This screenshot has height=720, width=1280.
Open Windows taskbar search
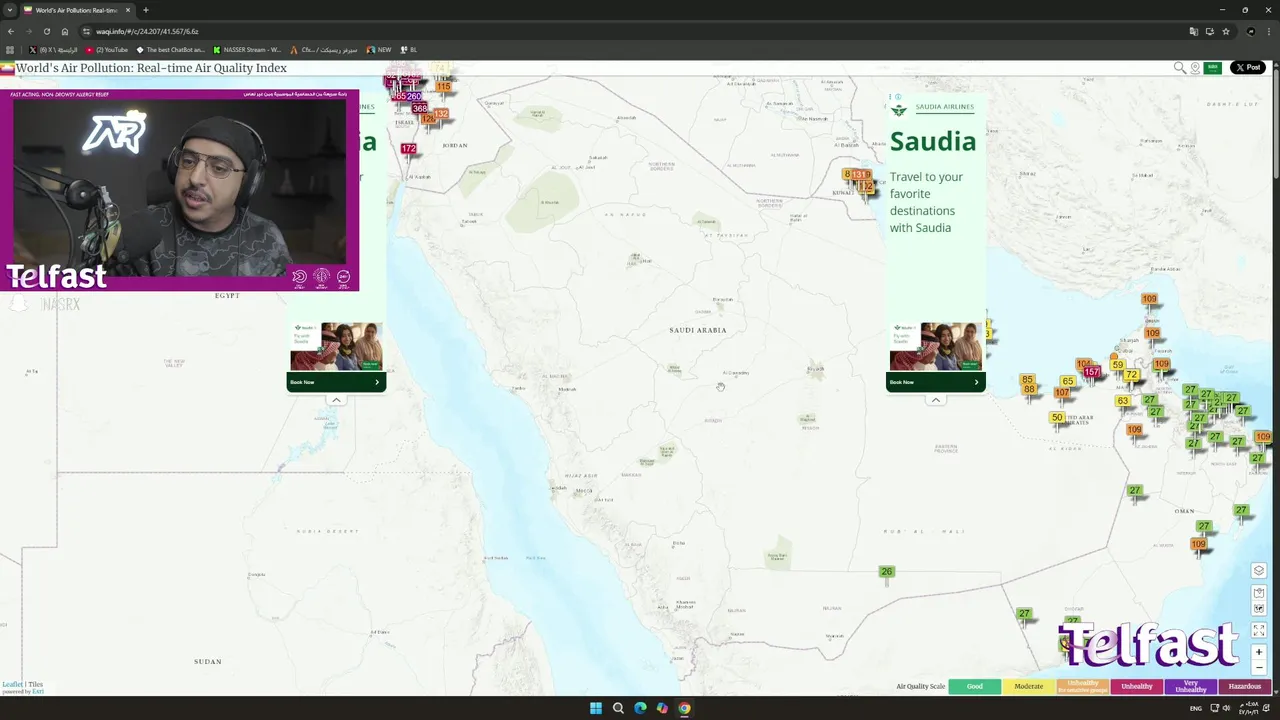click(x=618, y=708)
